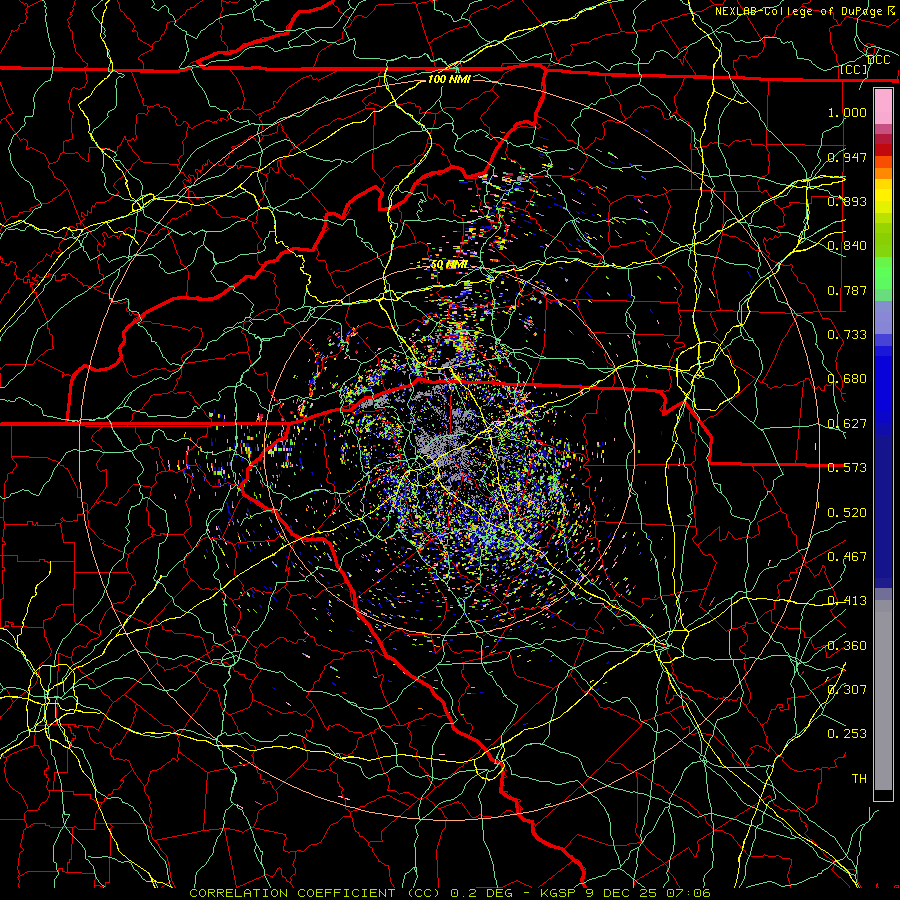
Task: Click the DCC label above the color scale
Action: (879, 60)
